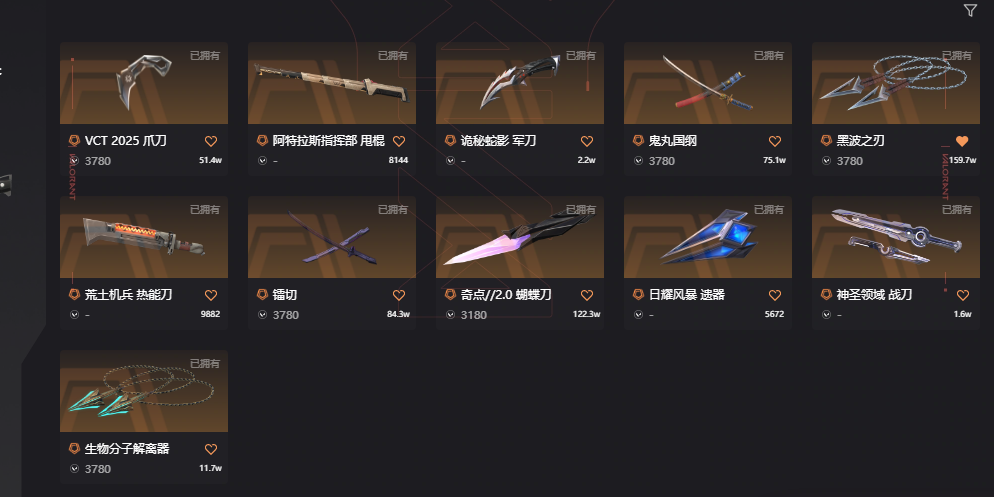Expand the chevron under 奇点//2.0 蝴蝶刀

pyautogui.click(x=450, y=314)
